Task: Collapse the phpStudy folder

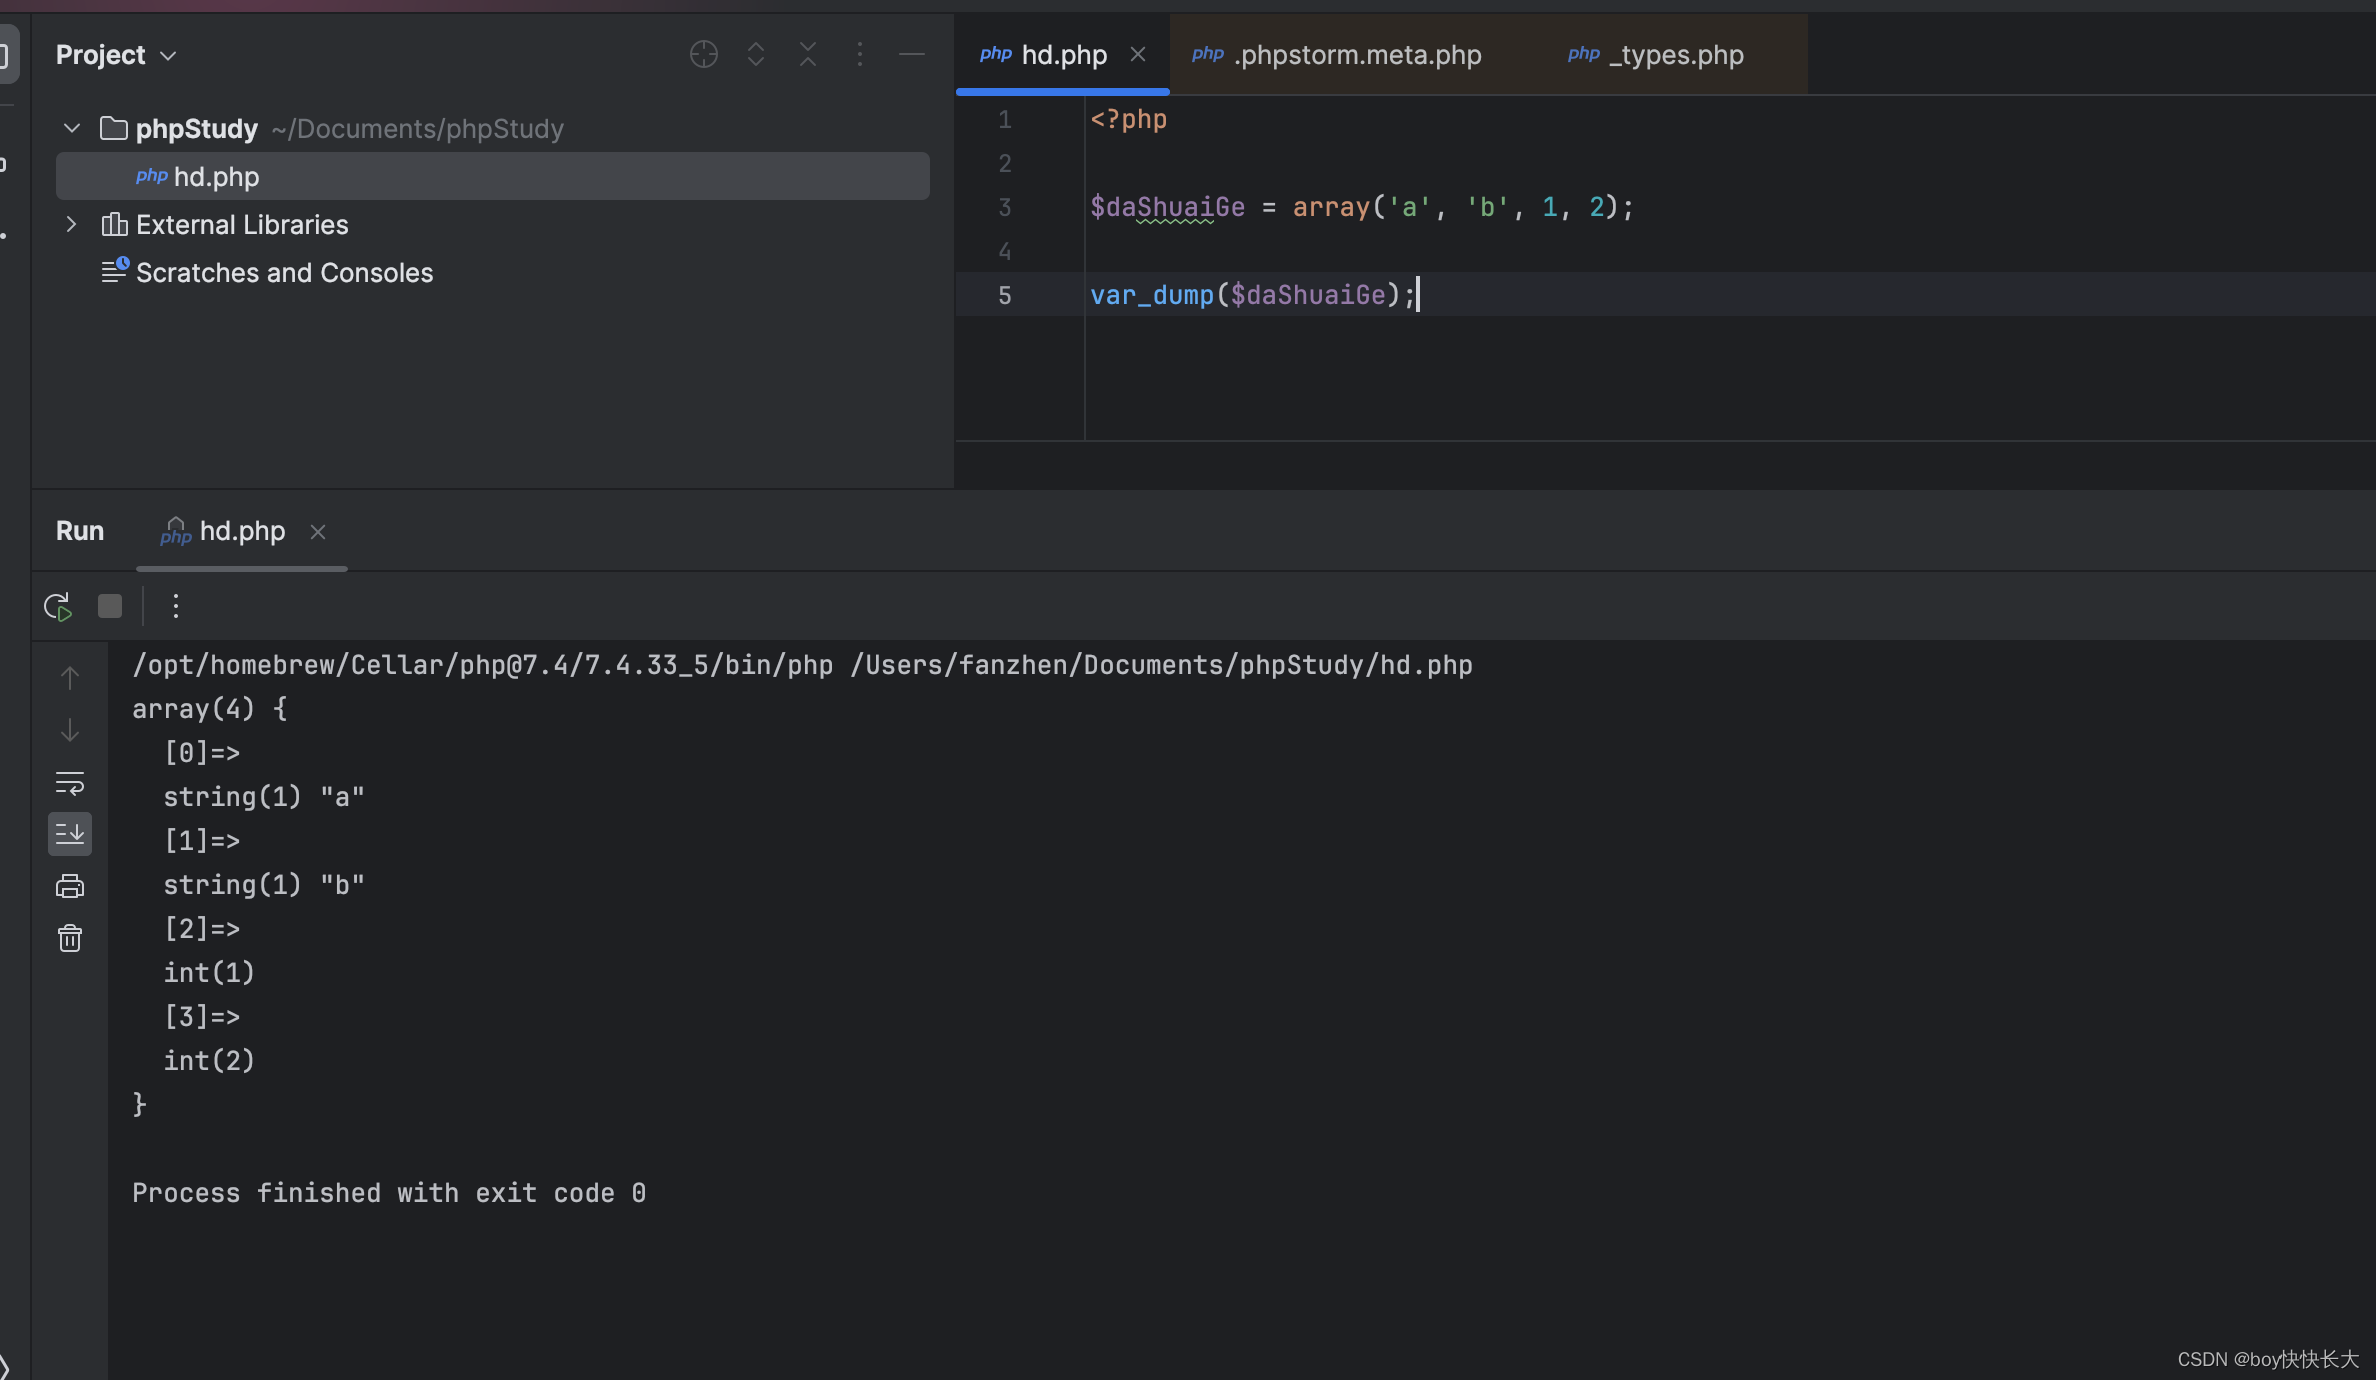Action: (72, 128)
